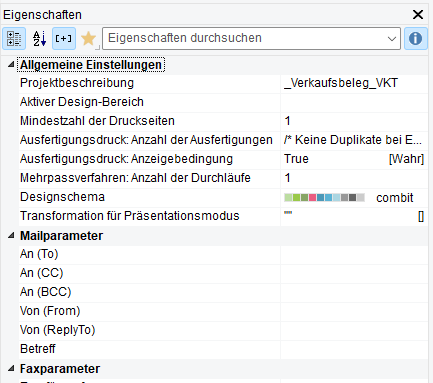The image size is (433, 383).
Task: Click the An (To) value cell
Action: click(354, 255)
